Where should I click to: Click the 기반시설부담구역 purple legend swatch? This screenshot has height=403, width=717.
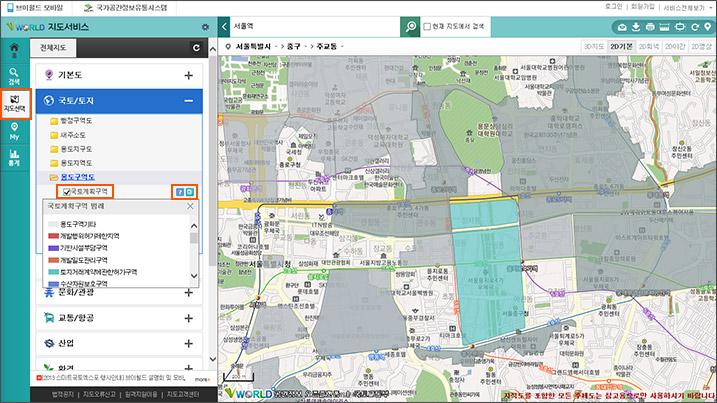click(53, 248)
